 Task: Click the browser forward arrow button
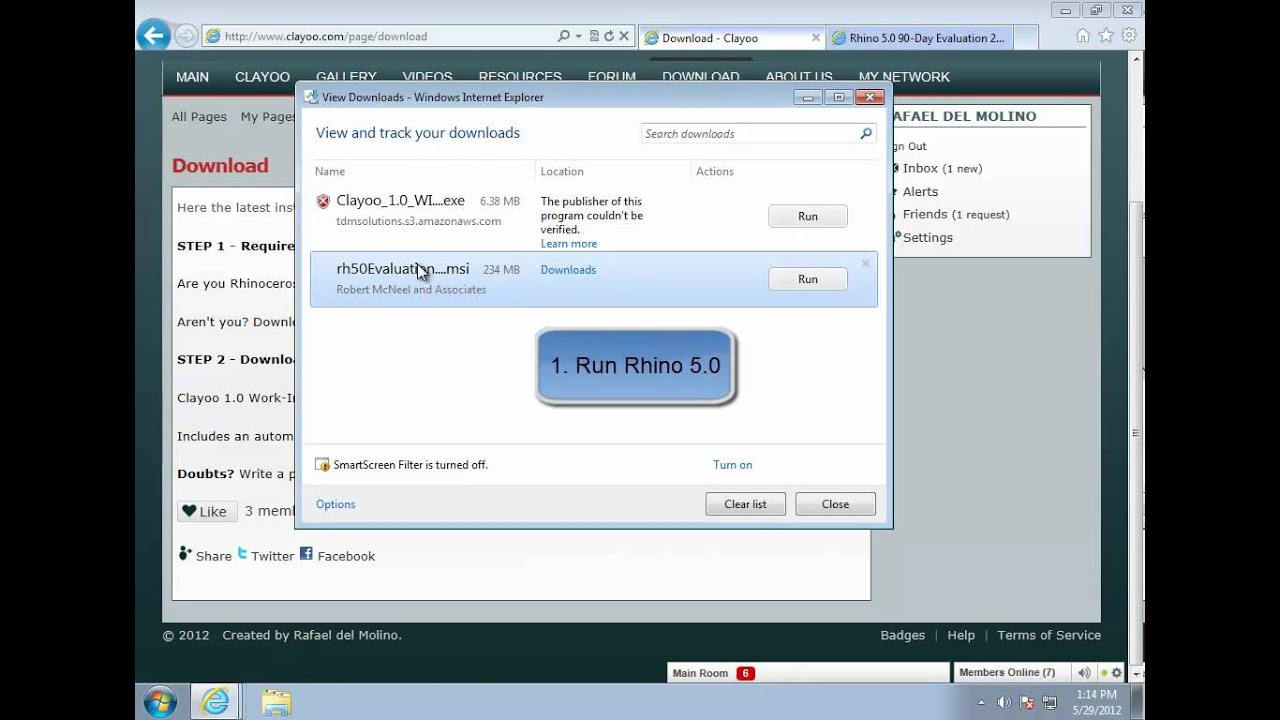point(185,36)
